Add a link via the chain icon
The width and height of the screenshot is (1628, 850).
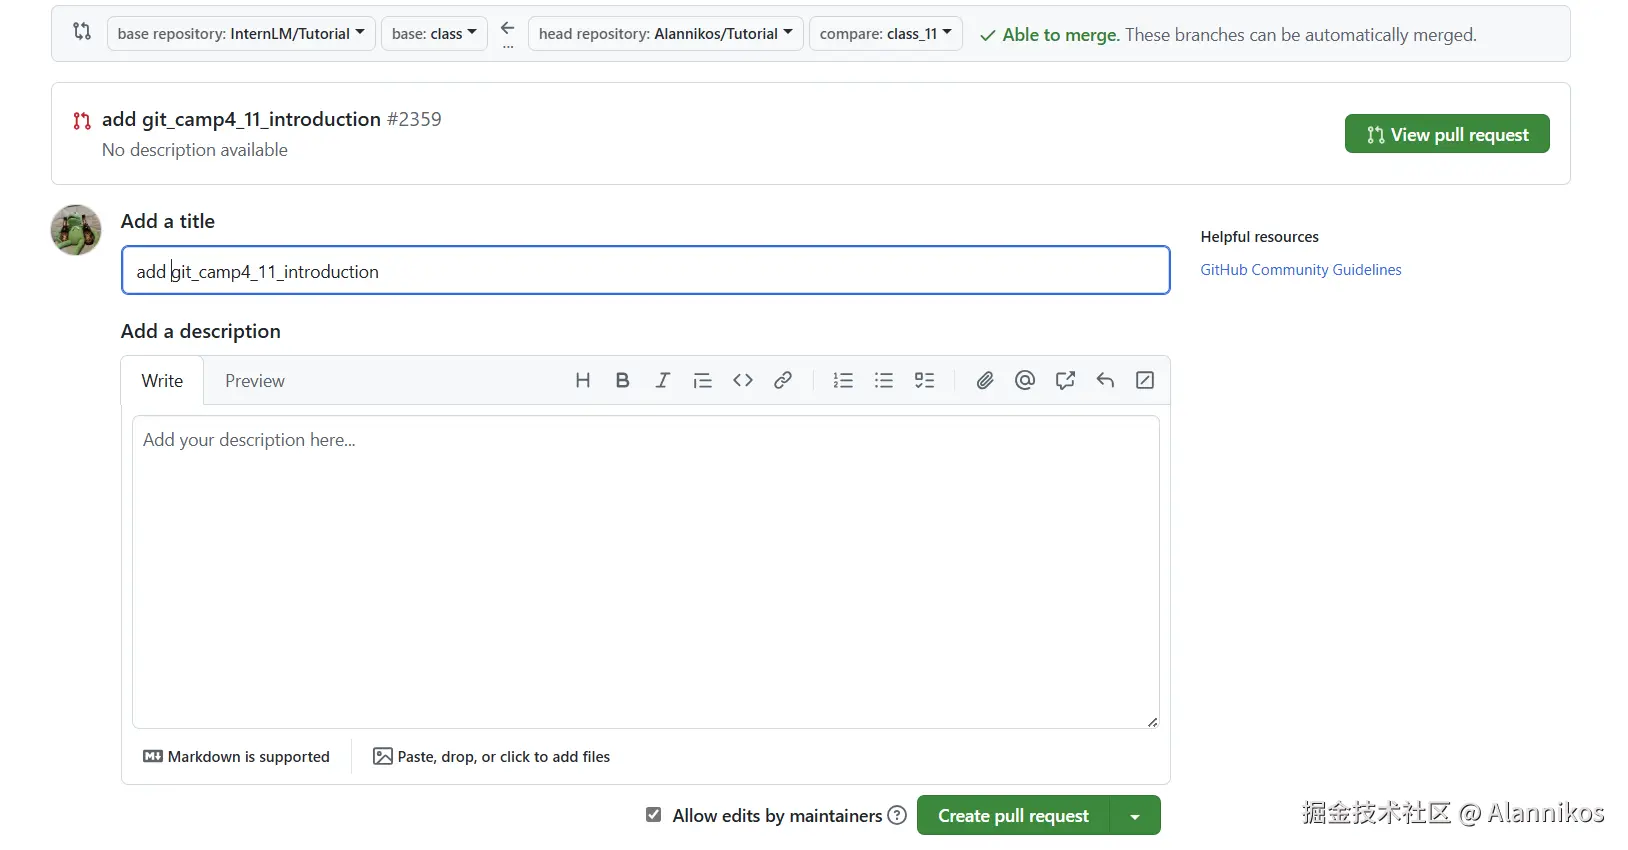pos(783,380)
